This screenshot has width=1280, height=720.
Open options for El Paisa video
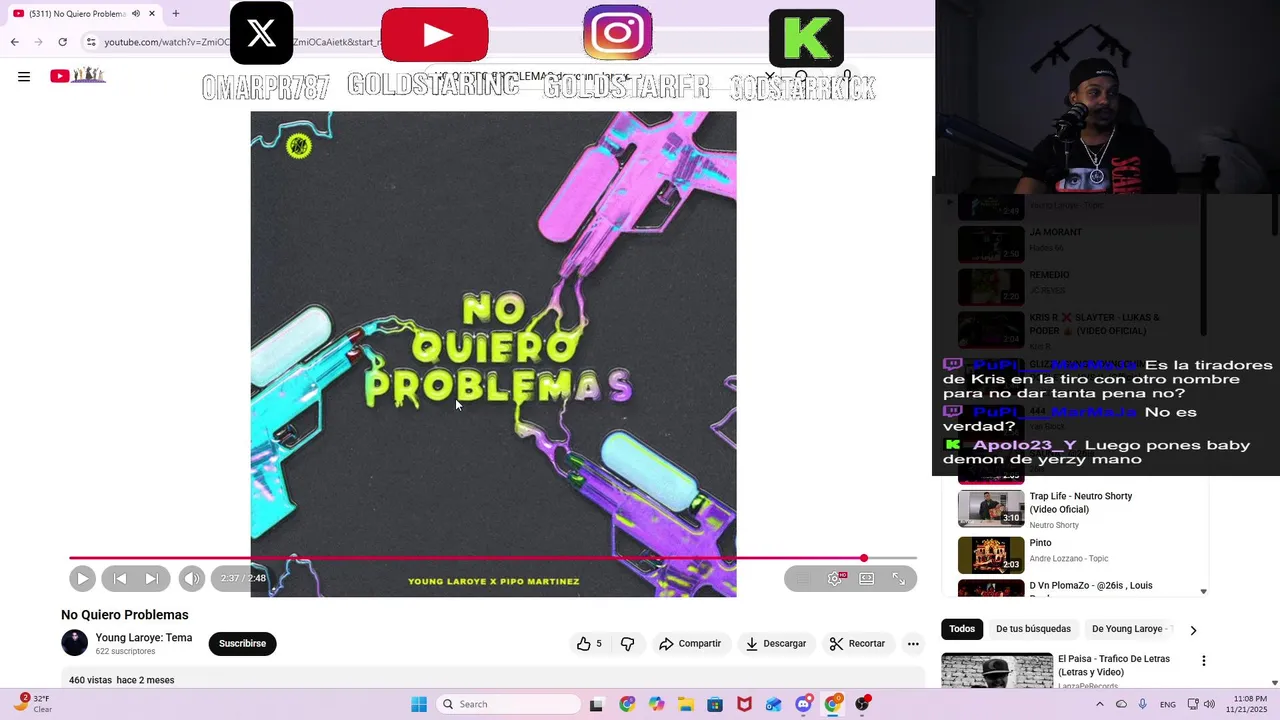click(1204, 661)
